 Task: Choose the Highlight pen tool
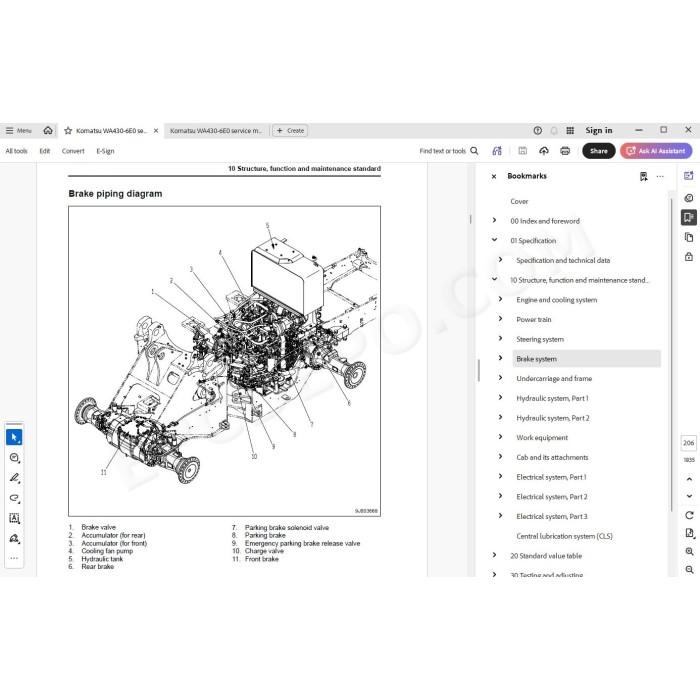click(14, 478)
